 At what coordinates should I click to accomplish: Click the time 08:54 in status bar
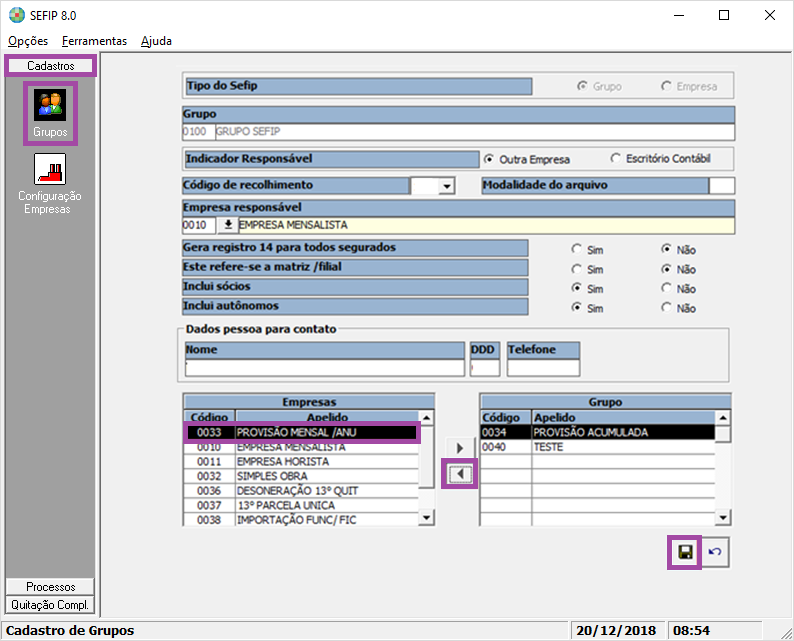point(691,631)
